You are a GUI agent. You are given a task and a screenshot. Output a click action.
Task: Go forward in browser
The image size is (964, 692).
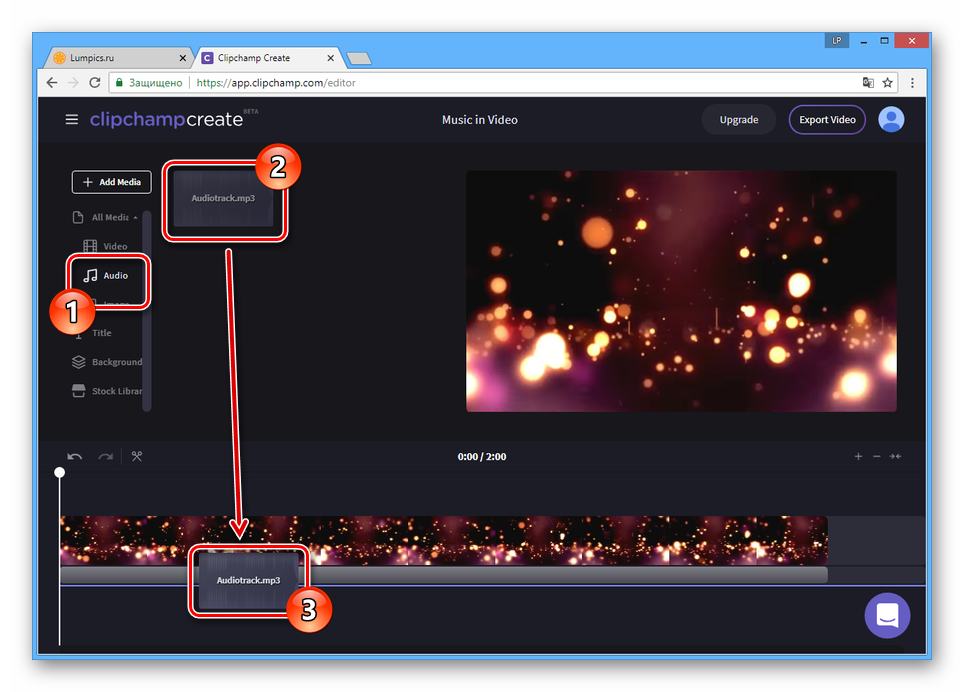point(73,82)
